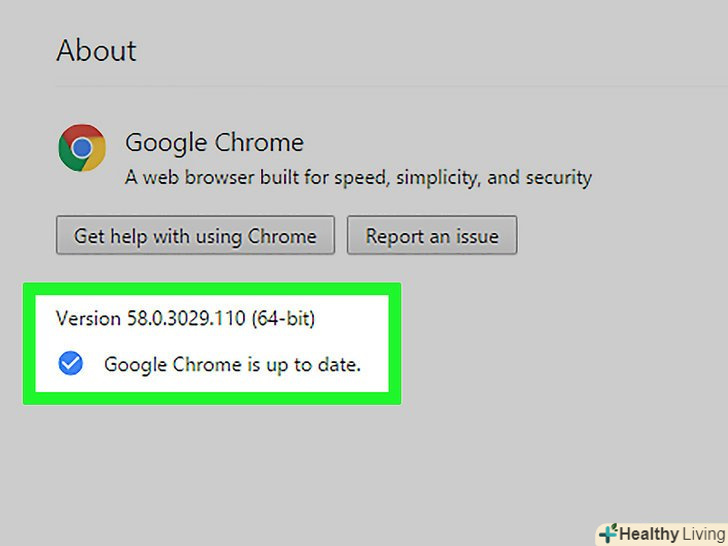Click the blue up-to-date checkmark icon
This screenshot has width=728, height=546.
(x=70, y=363)
